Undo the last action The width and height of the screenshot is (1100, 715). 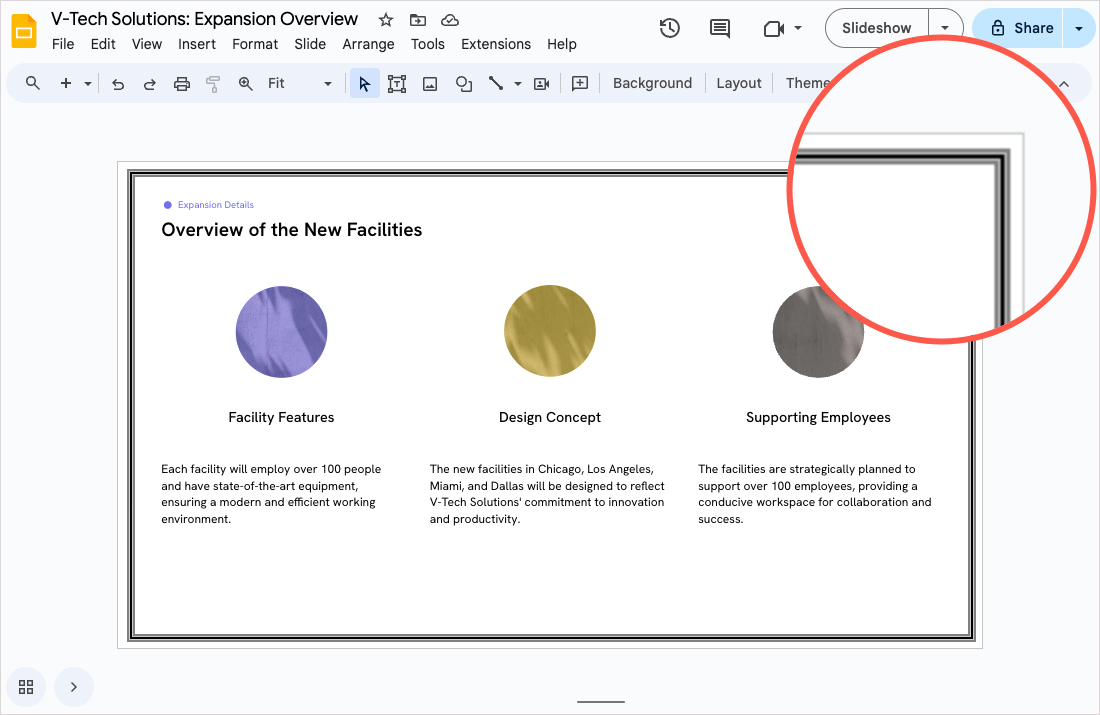(118, 84)
